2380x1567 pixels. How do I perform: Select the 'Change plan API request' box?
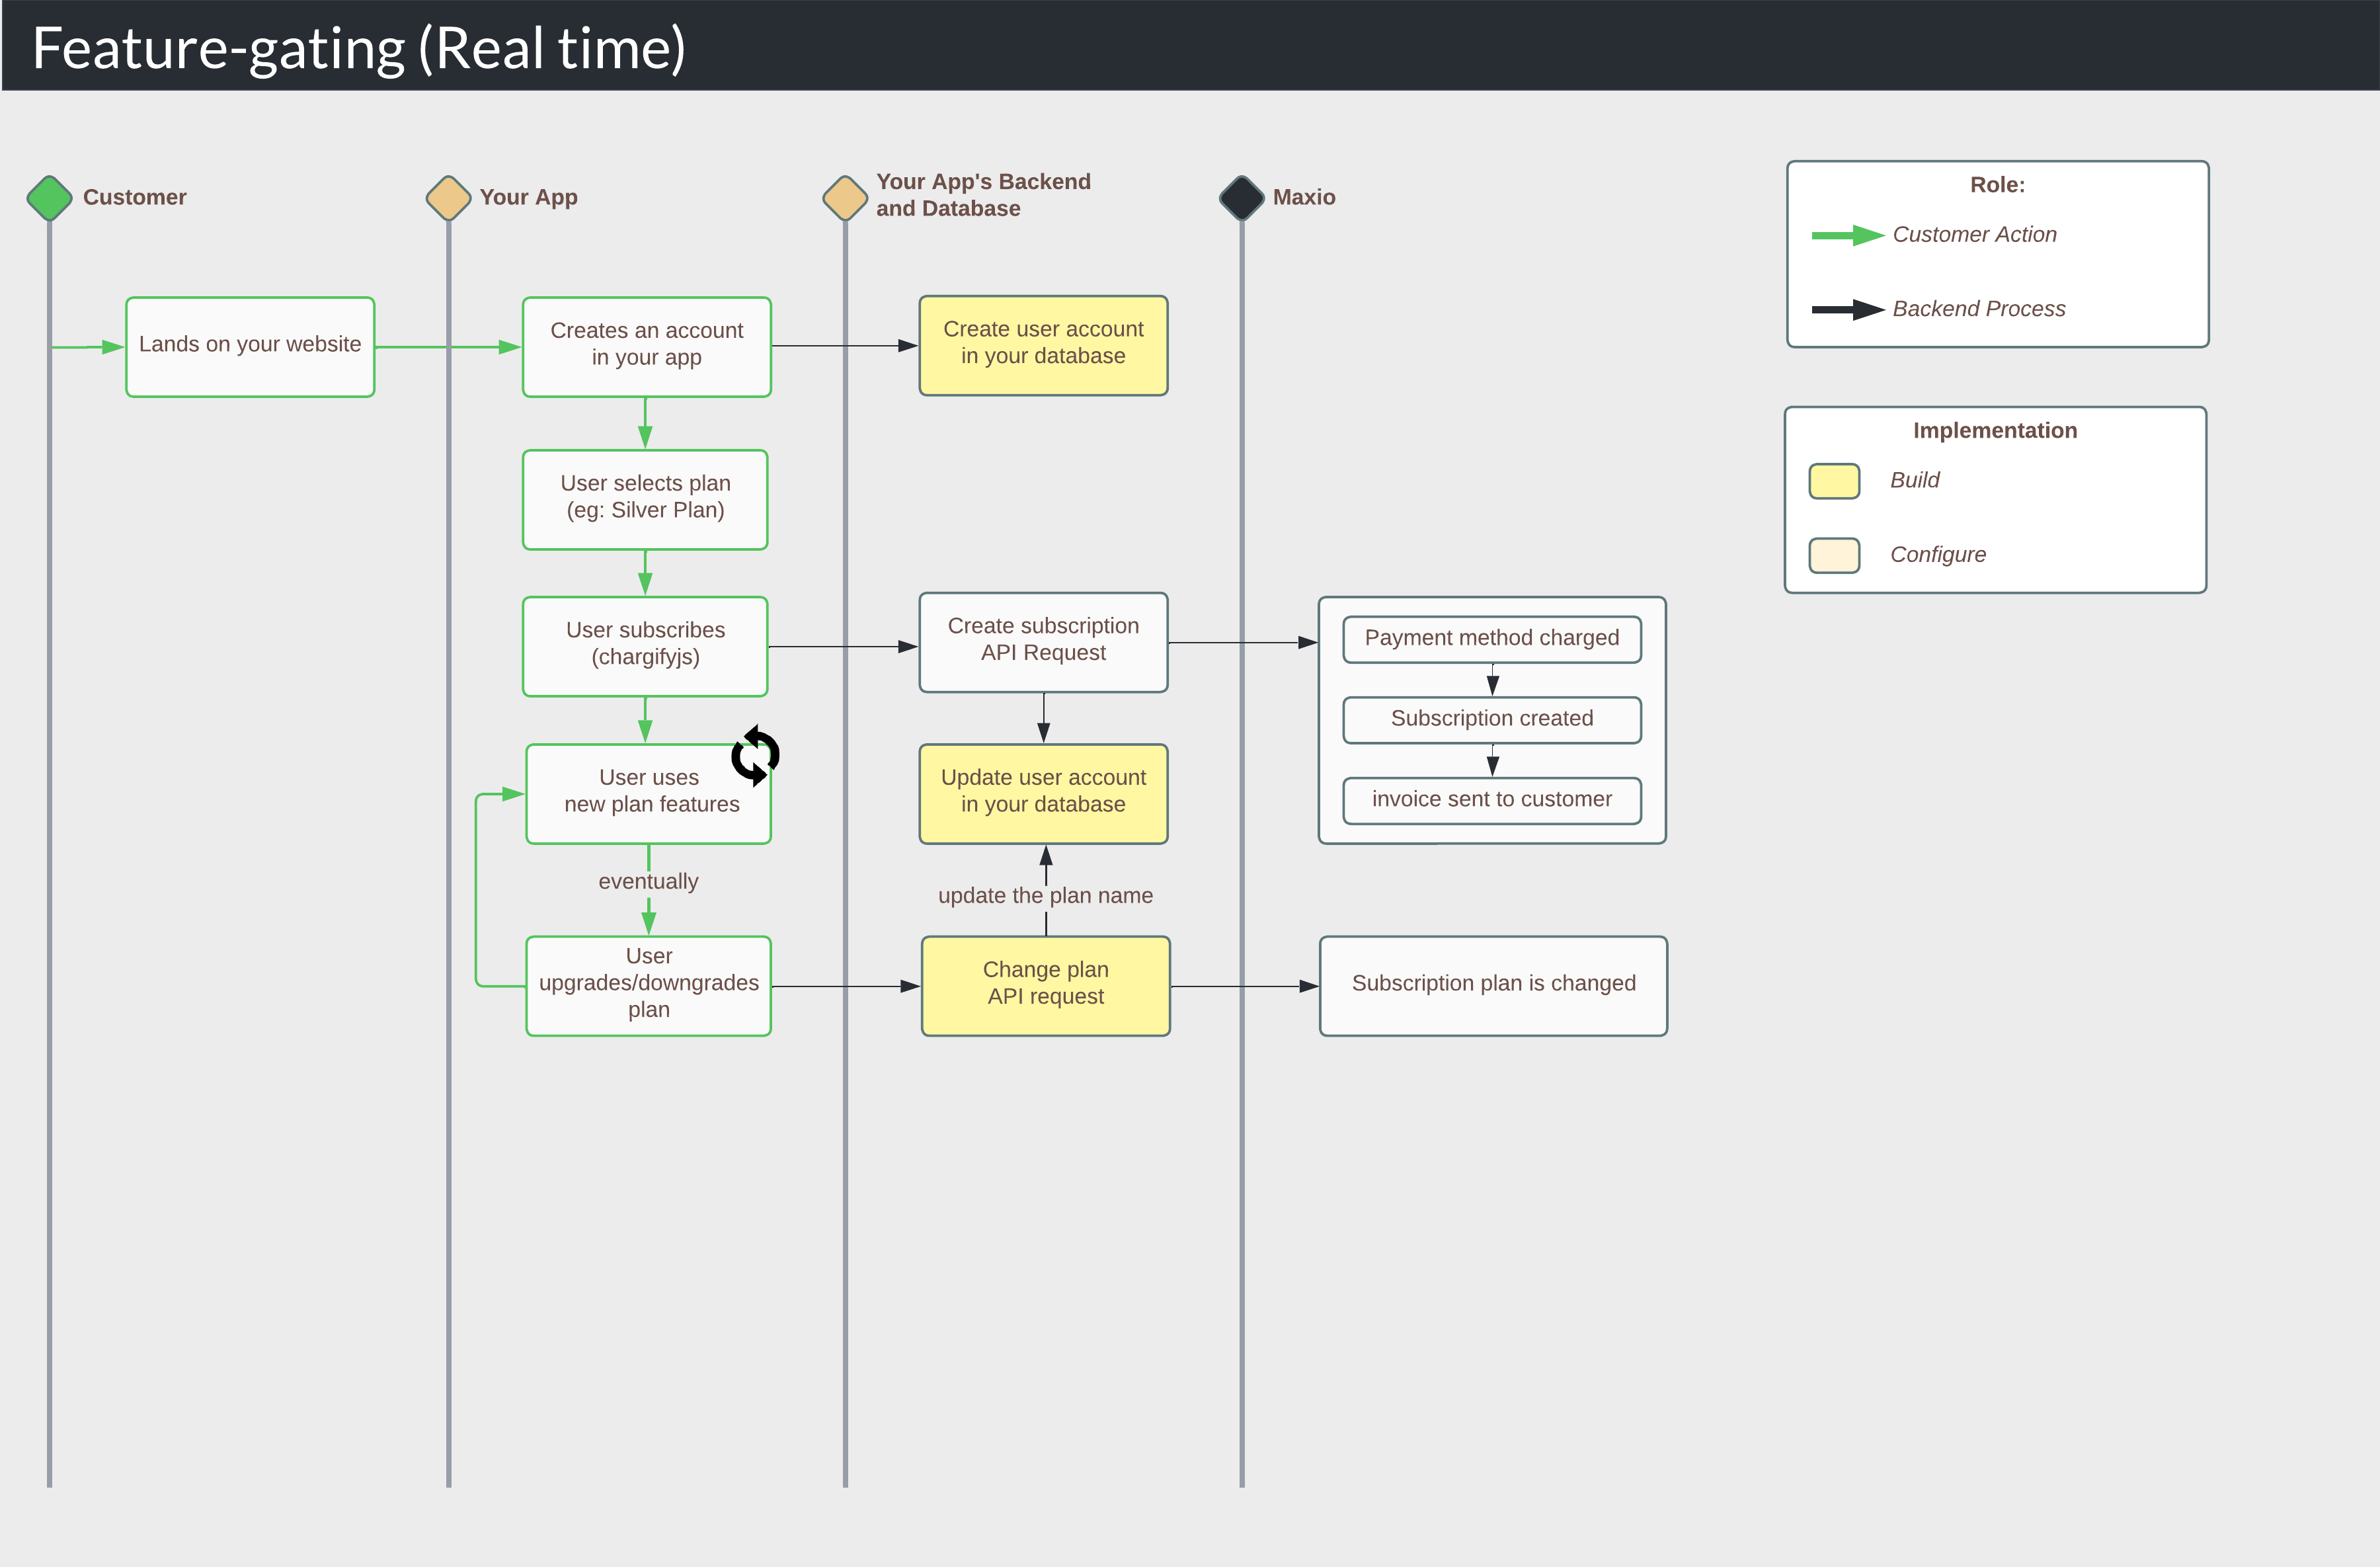1046,986
